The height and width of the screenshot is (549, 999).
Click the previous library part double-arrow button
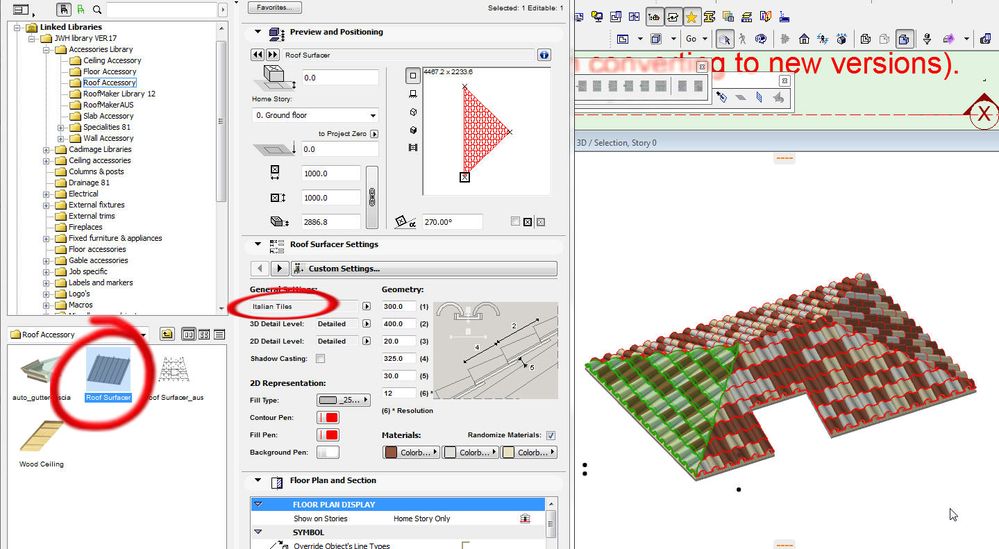tap(257, 55)
